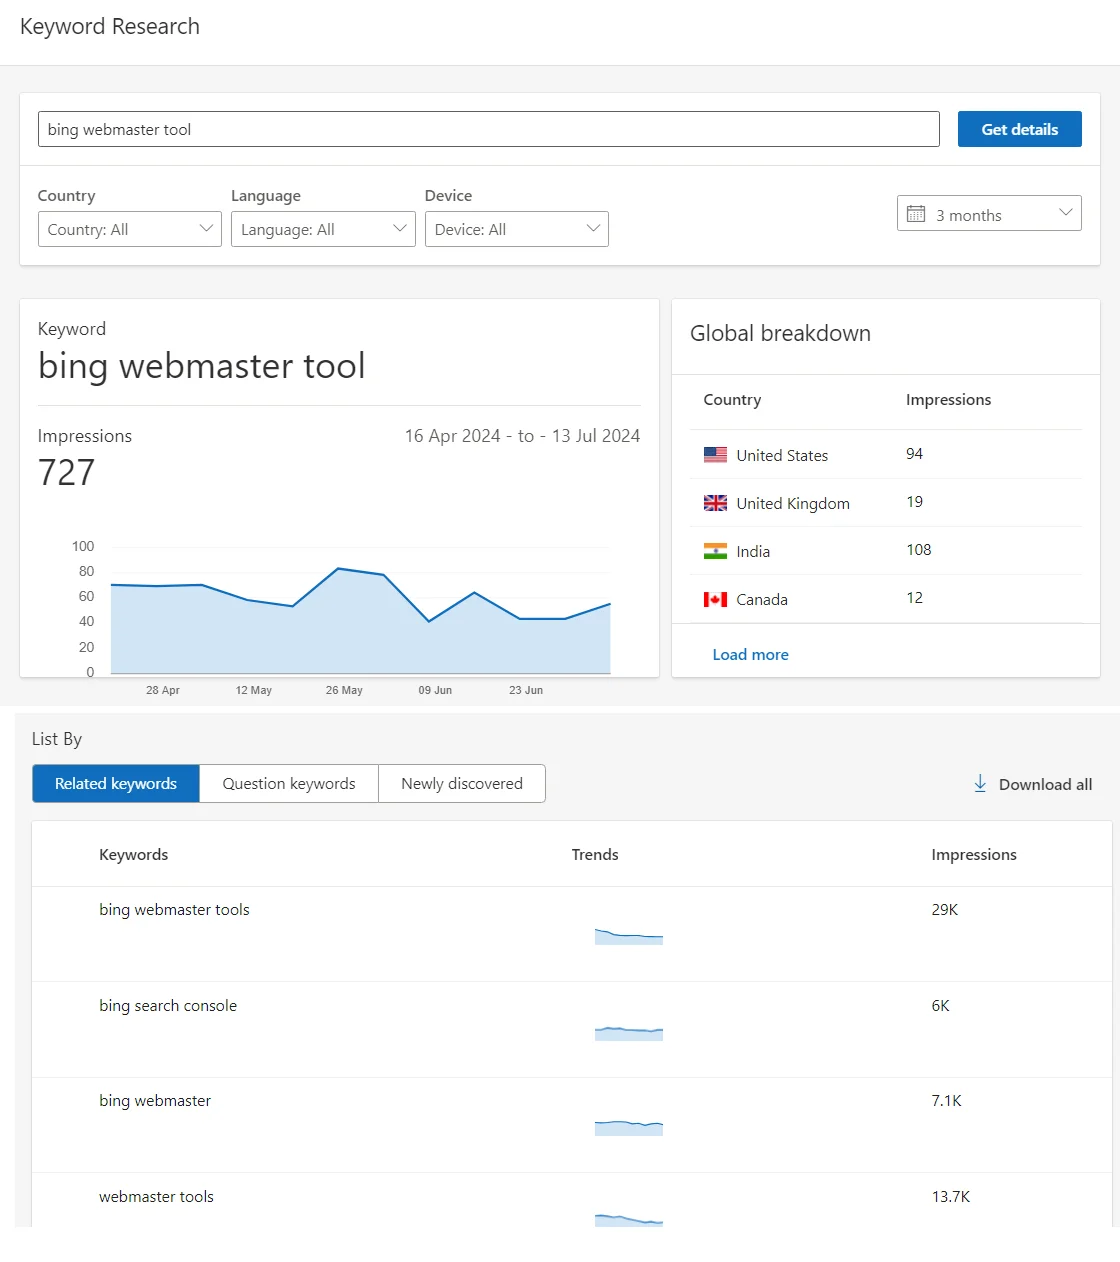Screen dimensions: 1120x1262
Task: Click the Country column header in Global breakdown
Action: (x=732, y=400)
